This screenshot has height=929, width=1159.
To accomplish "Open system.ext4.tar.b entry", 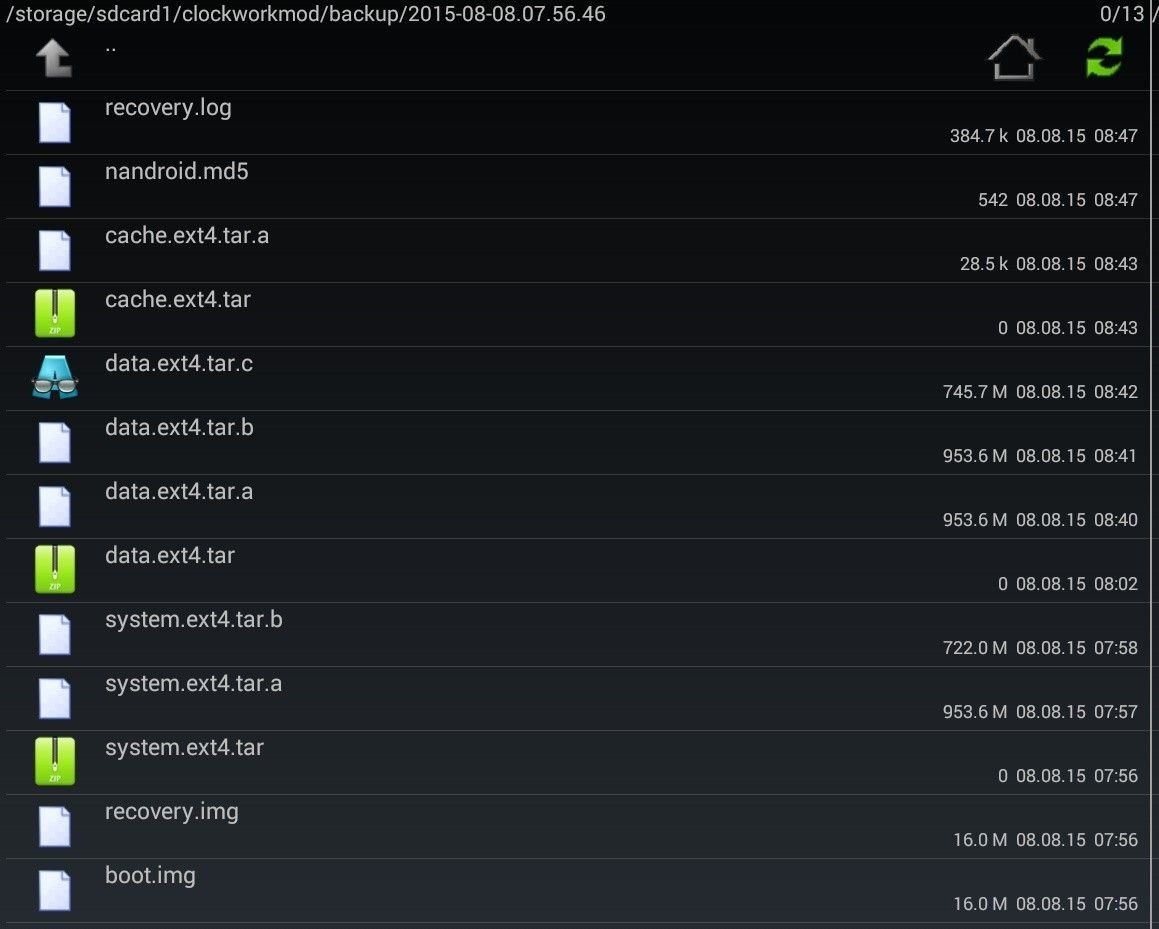I will point(577,634).
